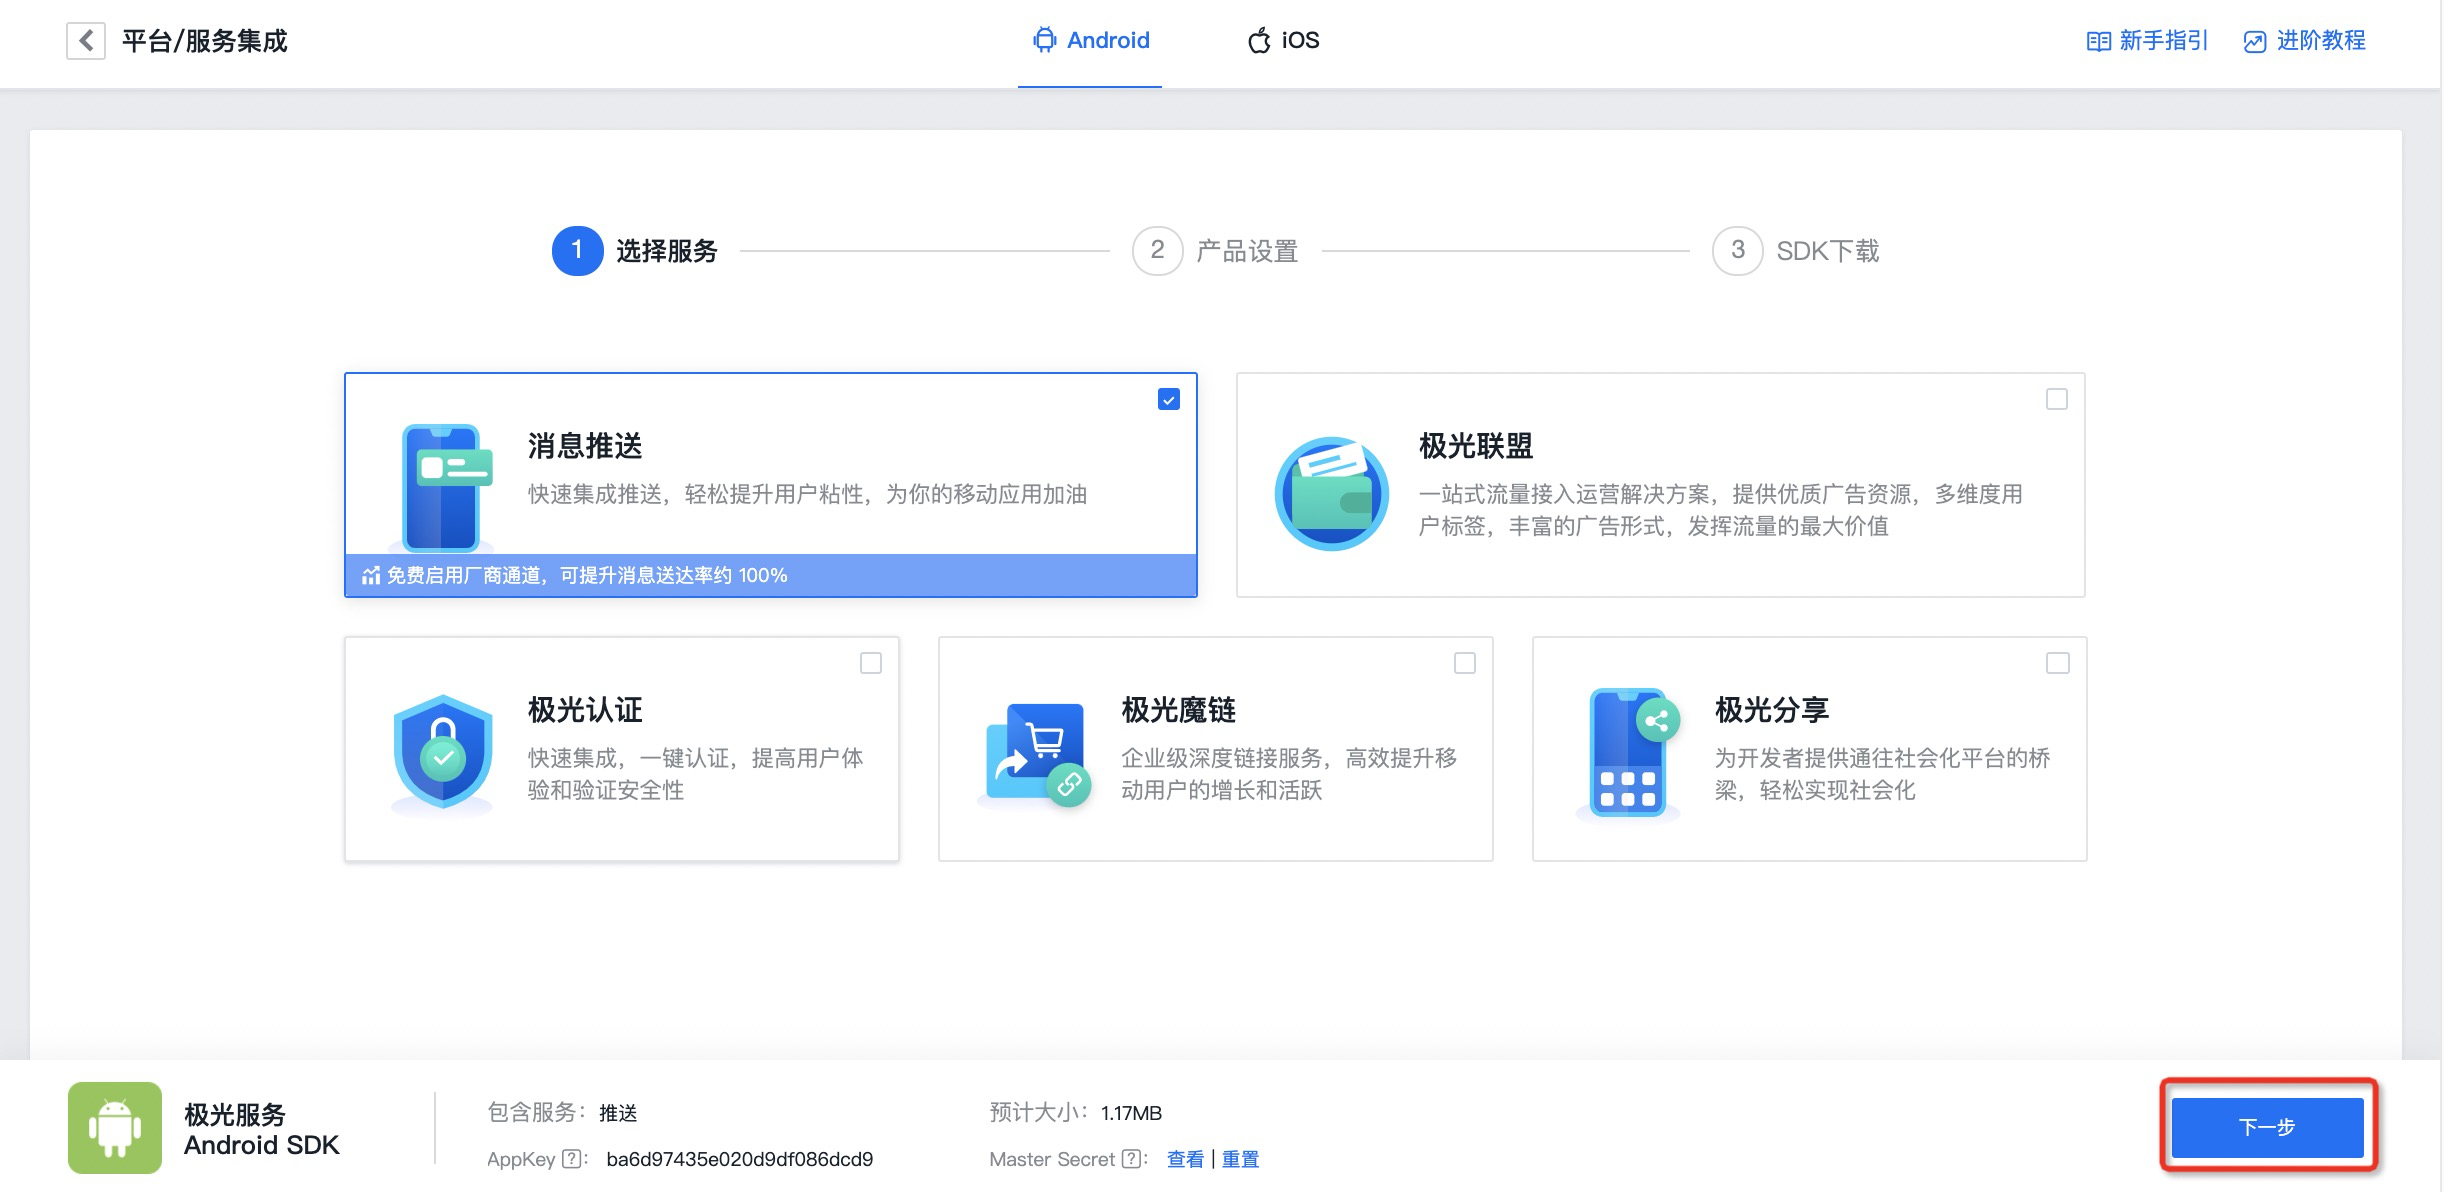Click the 极光联盟 card title
The image size is (2444, 1192).
(1476, 446)
